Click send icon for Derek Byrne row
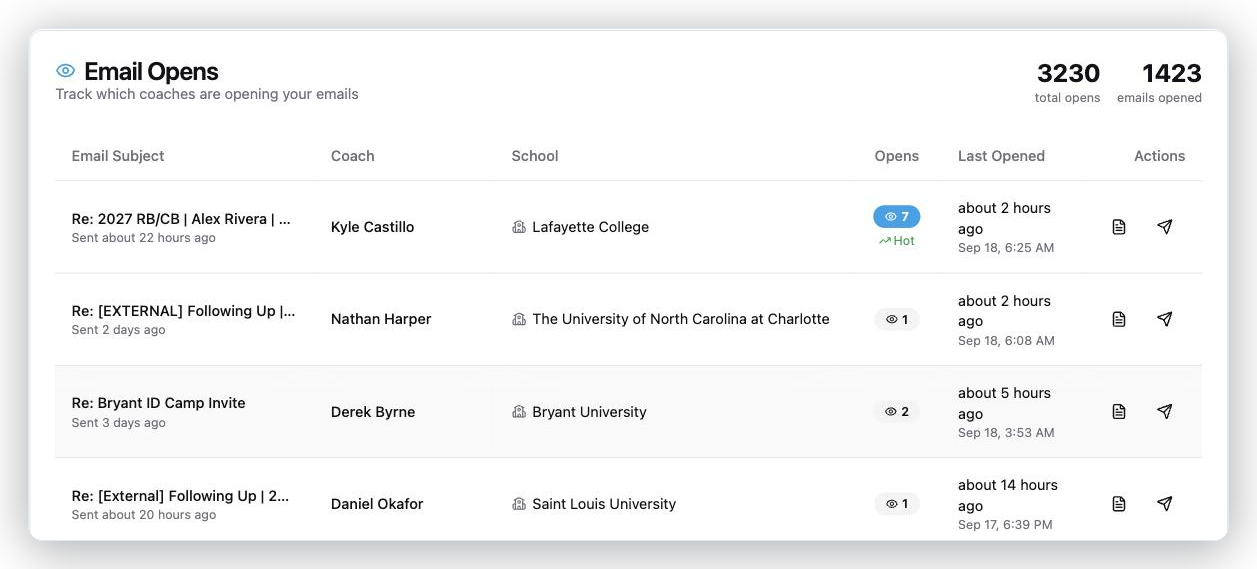Viewport: 1257px width, 569px height. 1164,411
